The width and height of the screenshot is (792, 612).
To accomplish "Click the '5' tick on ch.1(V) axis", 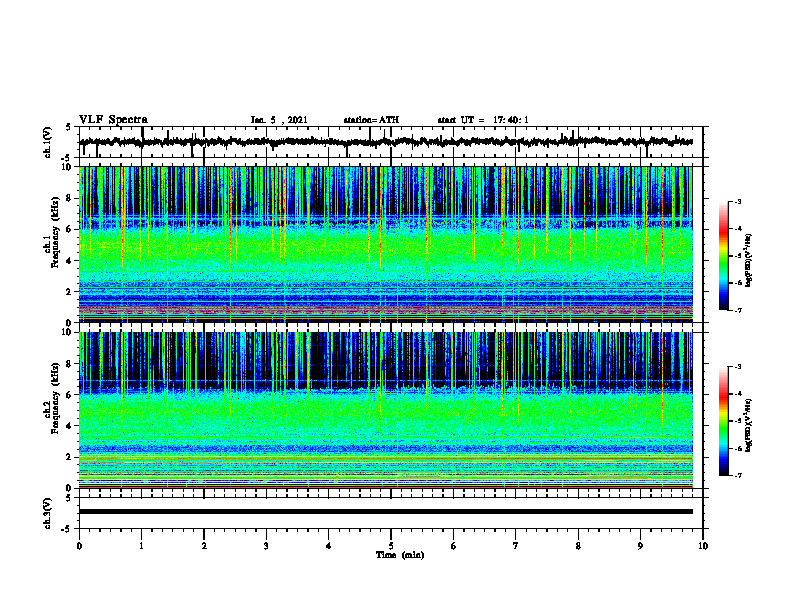I will click(69, 127).
